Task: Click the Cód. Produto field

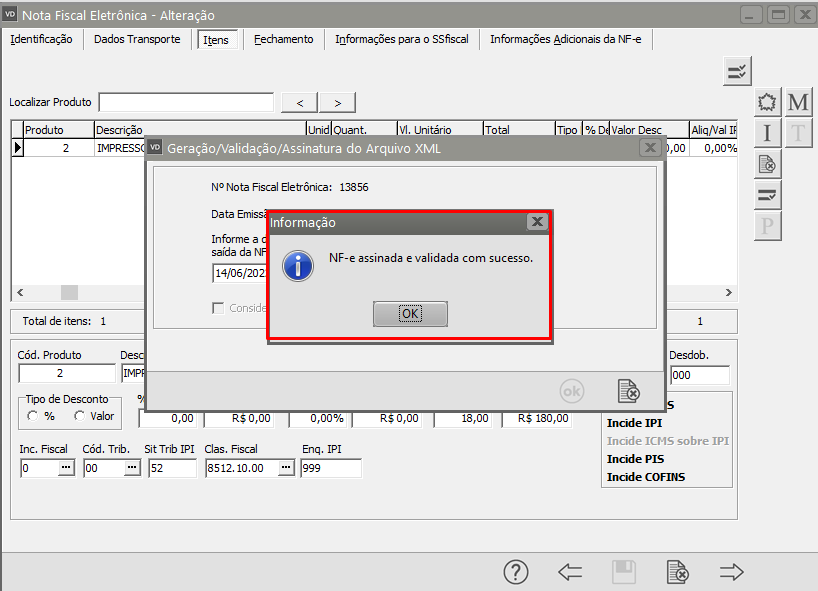Action: [x=67, y=373]
